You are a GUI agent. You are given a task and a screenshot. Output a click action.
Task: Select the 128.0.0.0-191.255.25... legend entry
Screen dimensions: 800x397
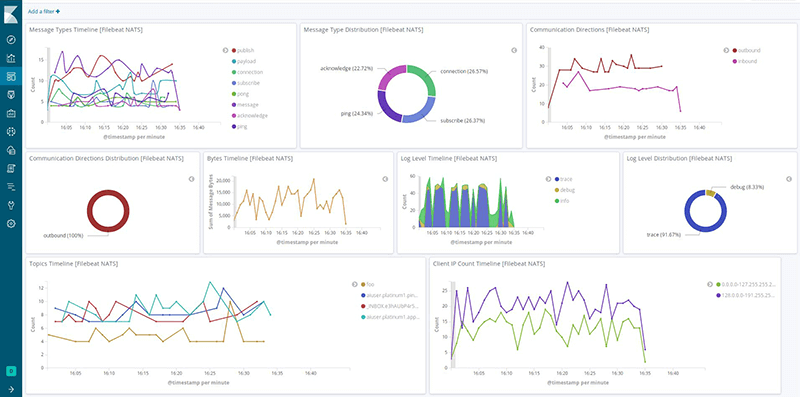(x=746, y=295)
